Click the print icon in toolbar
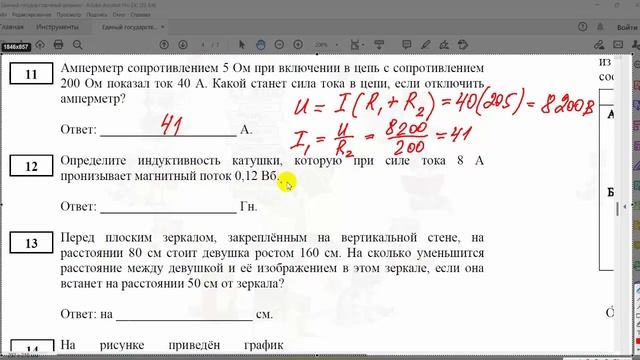 [58, 44]
